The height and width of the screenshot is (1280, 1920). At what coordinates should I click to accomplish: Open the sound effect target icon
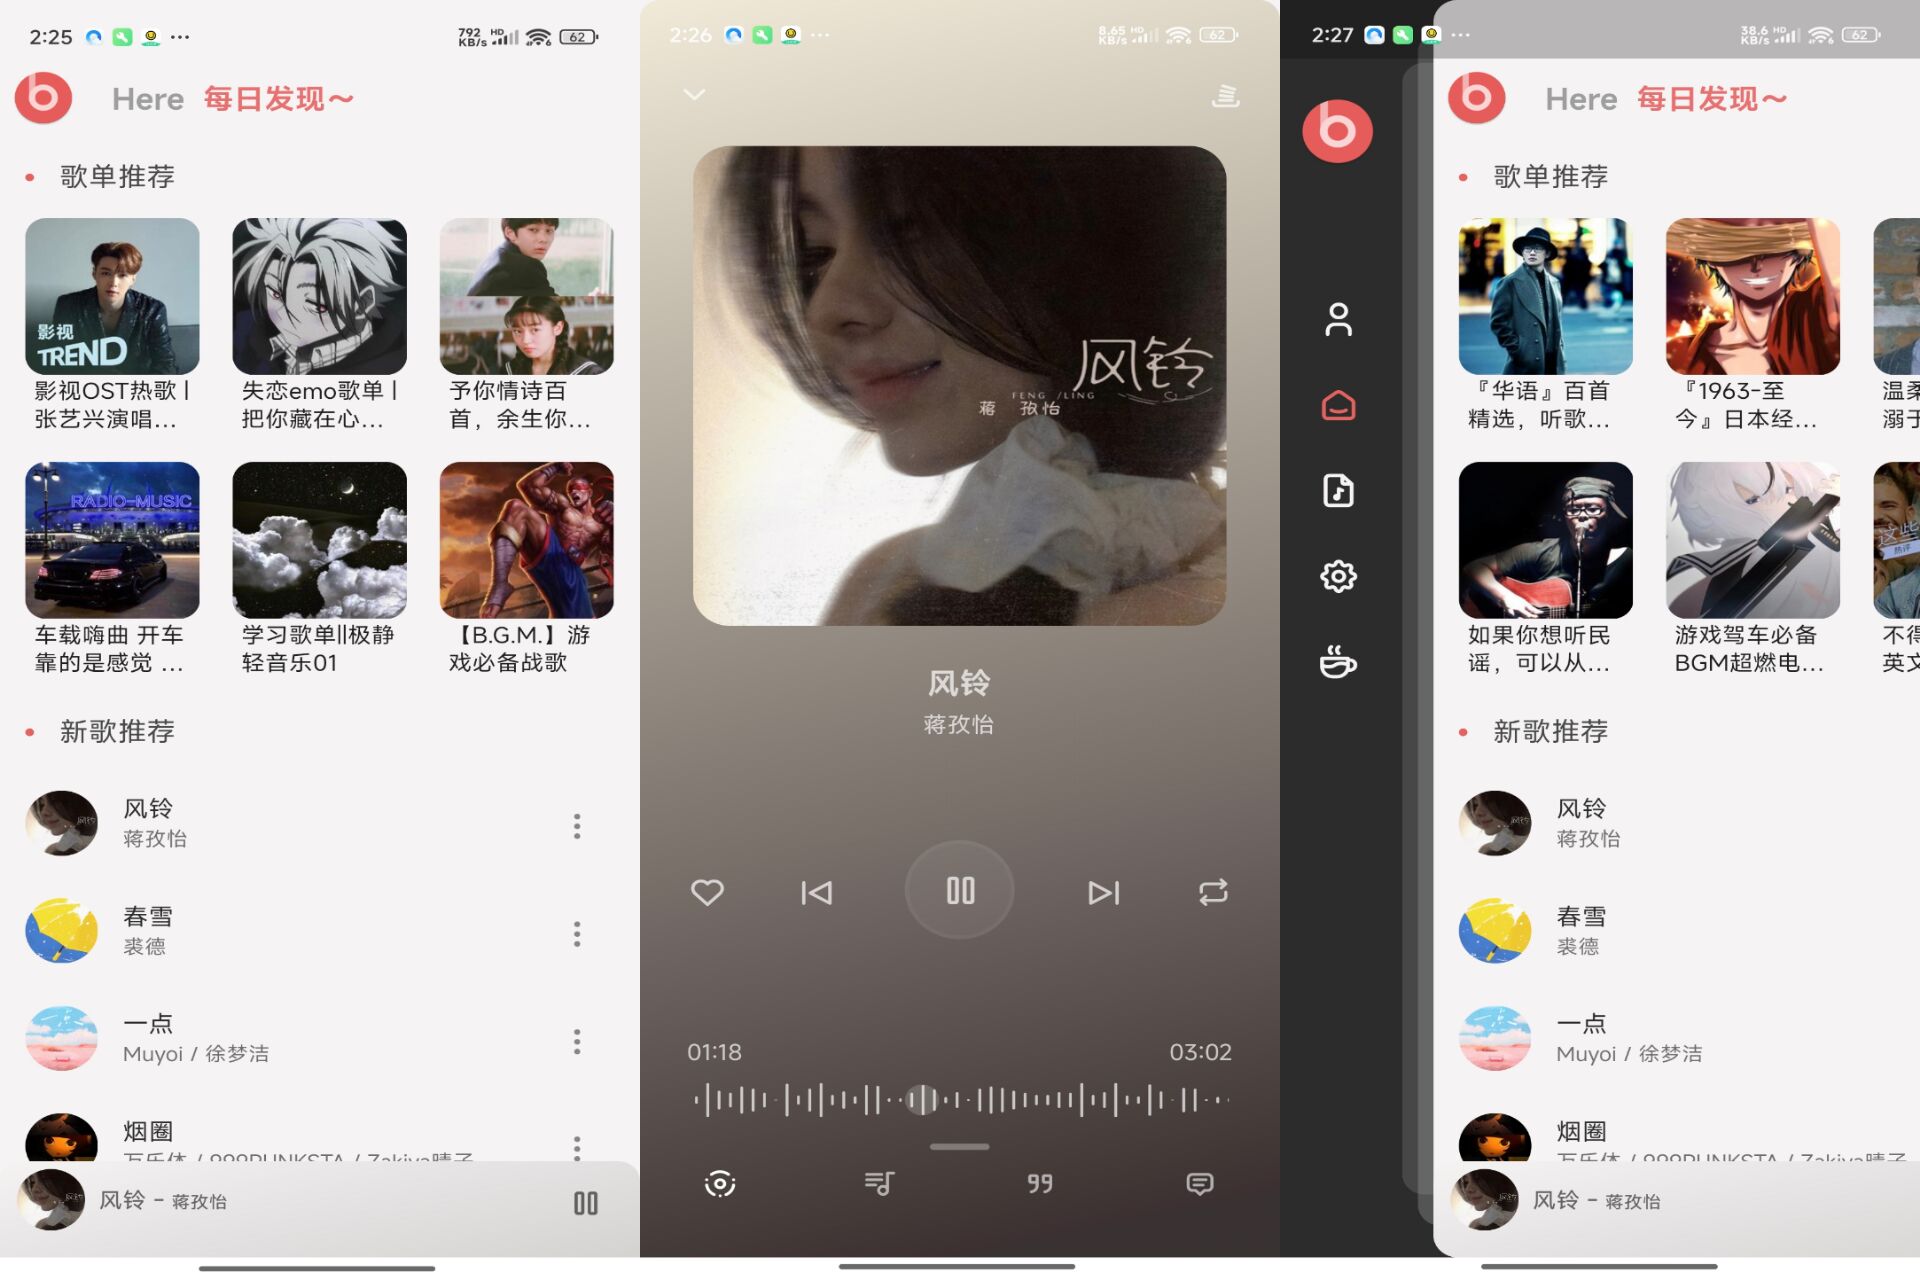pos(720,1184)
